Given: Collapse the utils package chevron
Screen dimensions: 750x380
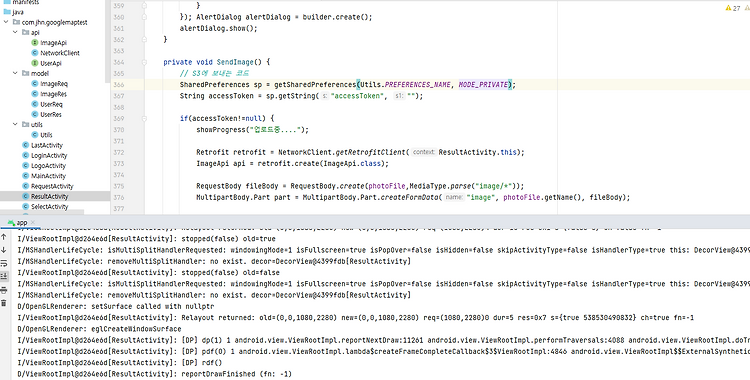Looking at the screenshot, I should [x=15, y=124].
